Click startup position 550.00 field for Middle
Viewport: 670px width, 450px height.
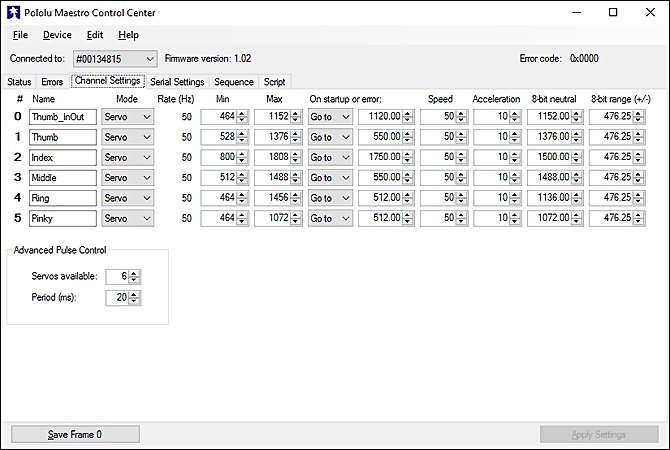(386, 177)
